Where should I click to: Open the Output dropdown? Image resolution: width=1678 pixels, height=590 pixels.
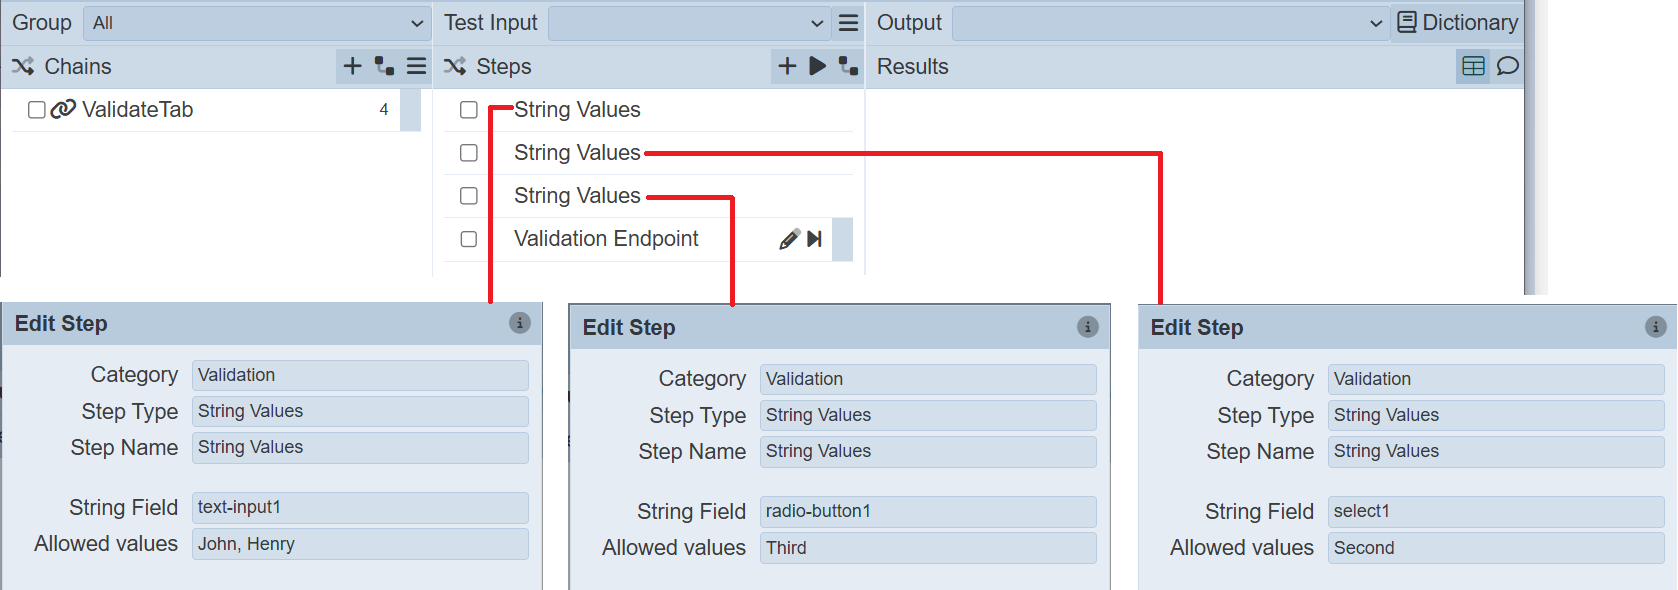tap(1169, 23)
